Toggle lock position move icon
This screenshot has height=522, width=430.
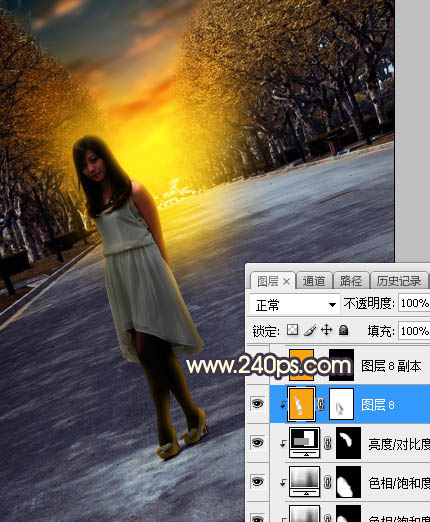[326, 330]
